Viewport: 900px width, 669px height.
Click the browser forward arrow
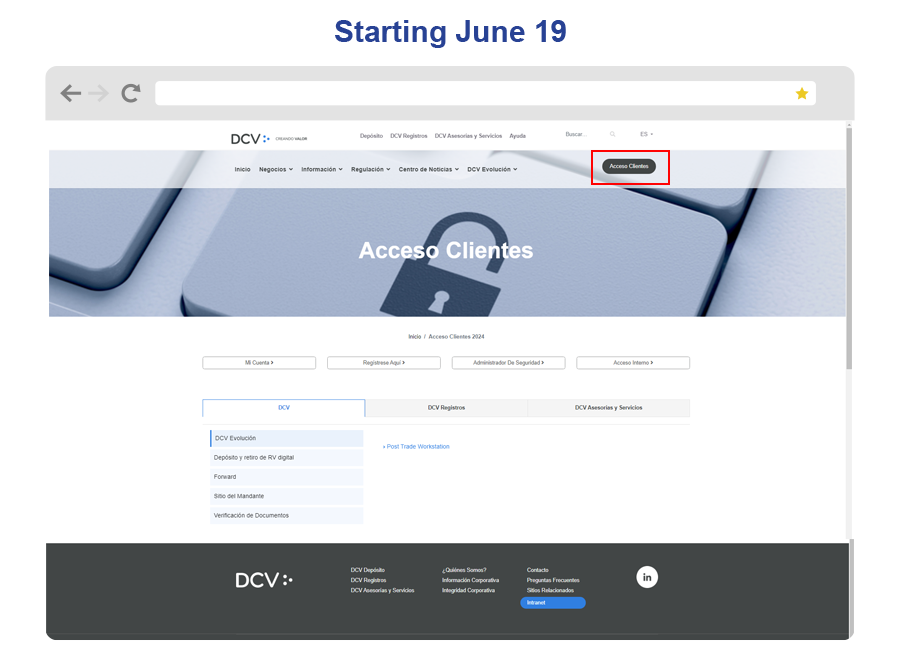coord(98,93)
